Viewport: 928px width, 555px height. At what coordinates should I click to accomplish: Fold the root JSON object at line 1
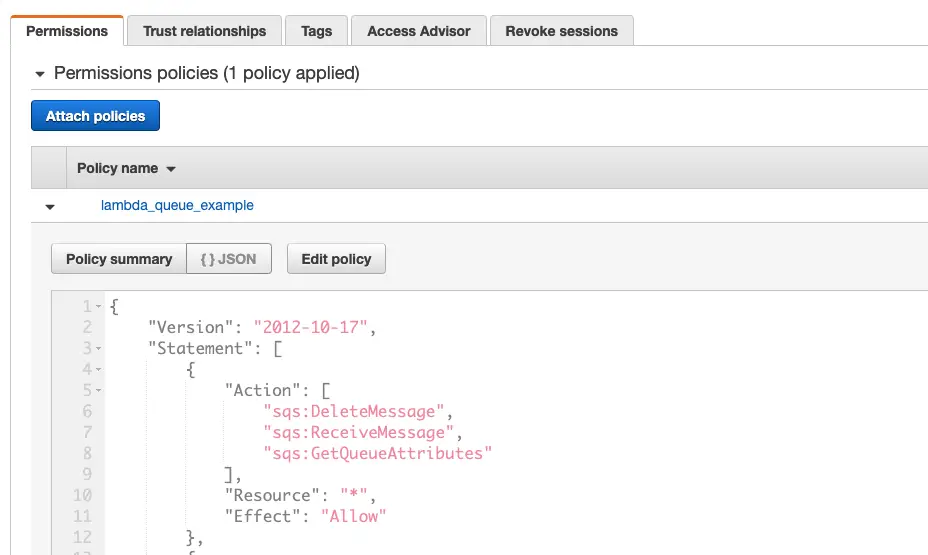click(x=99, y=306)
